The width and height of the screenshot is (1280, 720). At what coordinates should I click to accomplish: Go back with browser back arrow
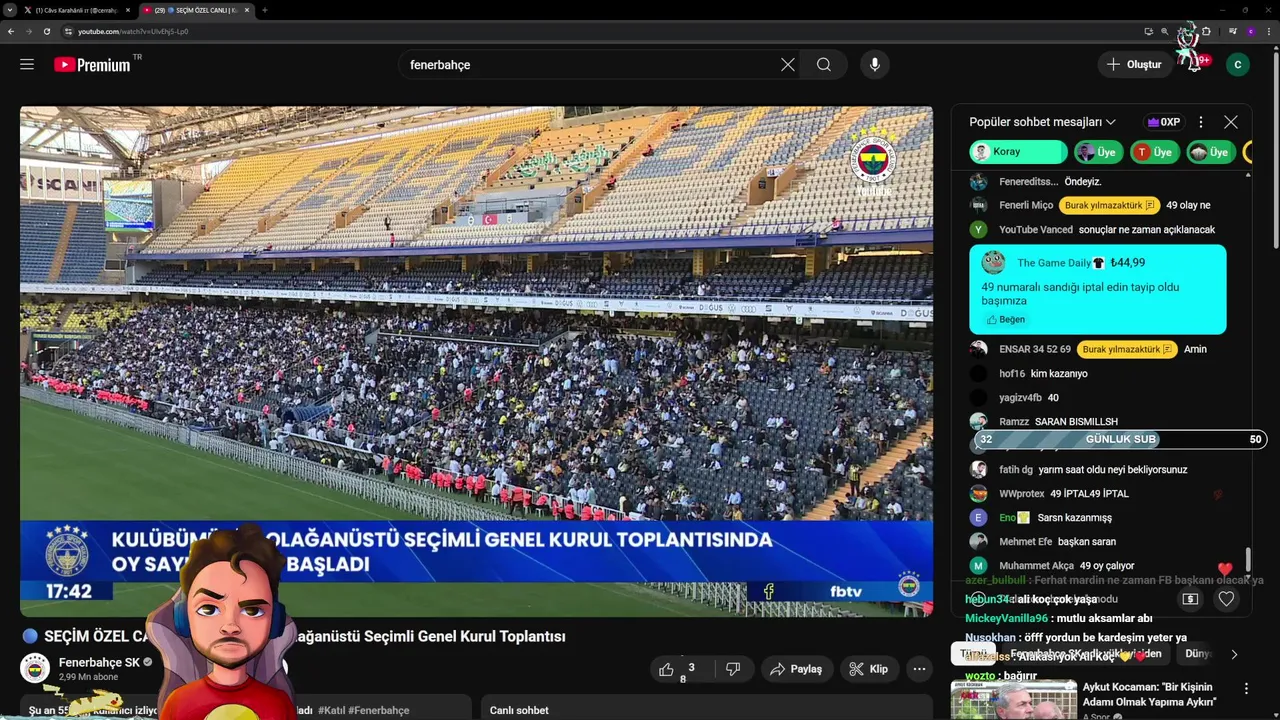11,31
